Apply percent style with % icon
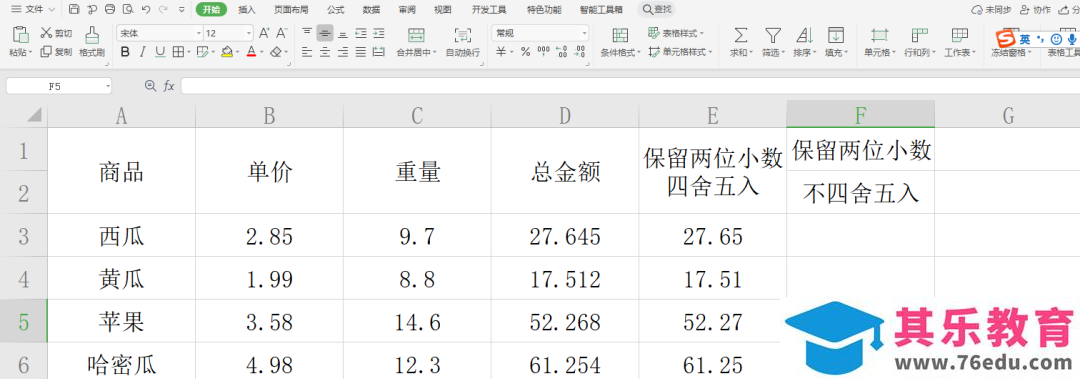 [526, 52]
